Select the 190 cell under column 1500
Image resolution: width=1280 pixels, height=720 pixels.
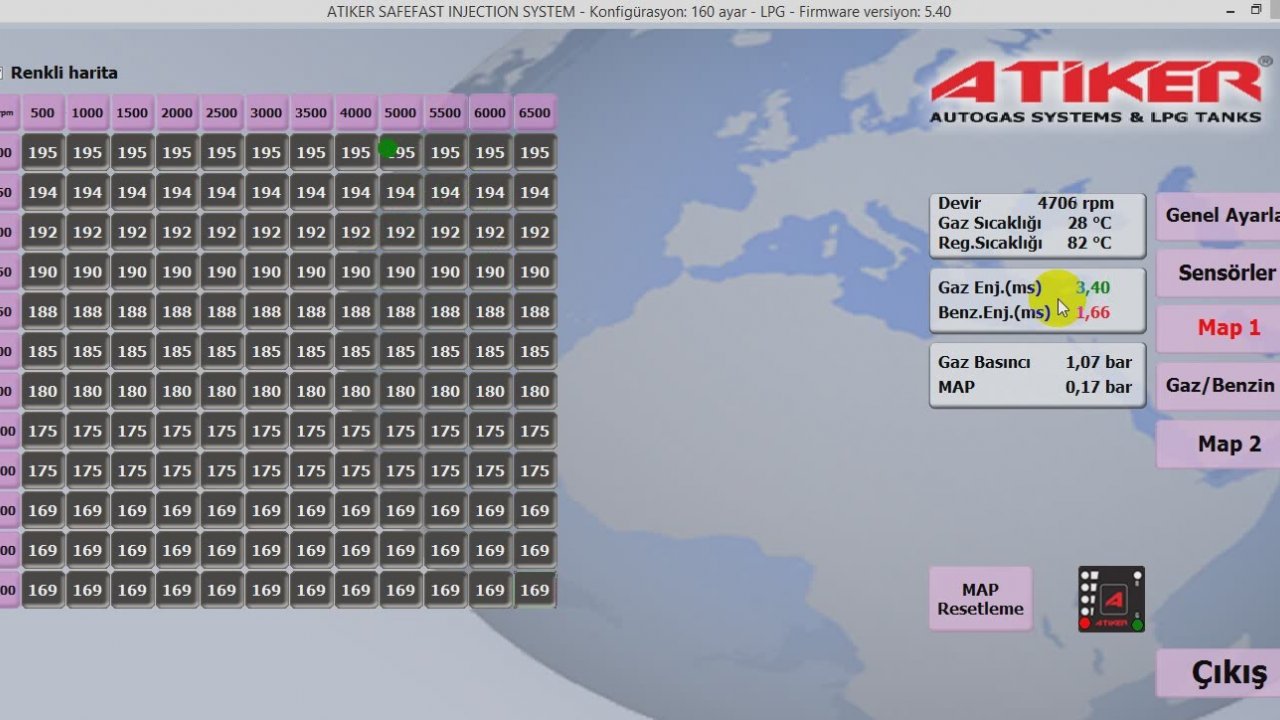pos(132,272)
